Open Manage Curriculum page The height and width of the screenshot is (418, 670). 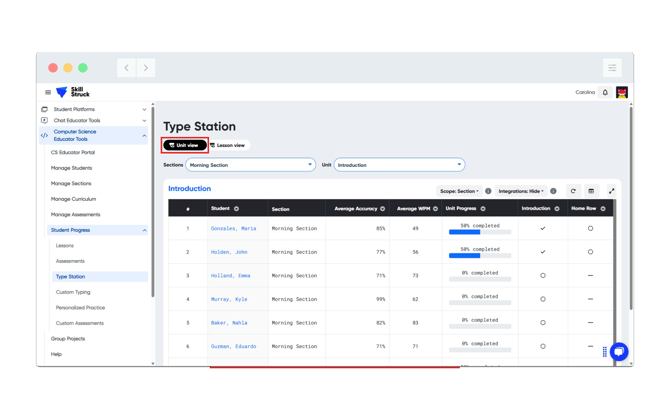[x=73, y=199]
